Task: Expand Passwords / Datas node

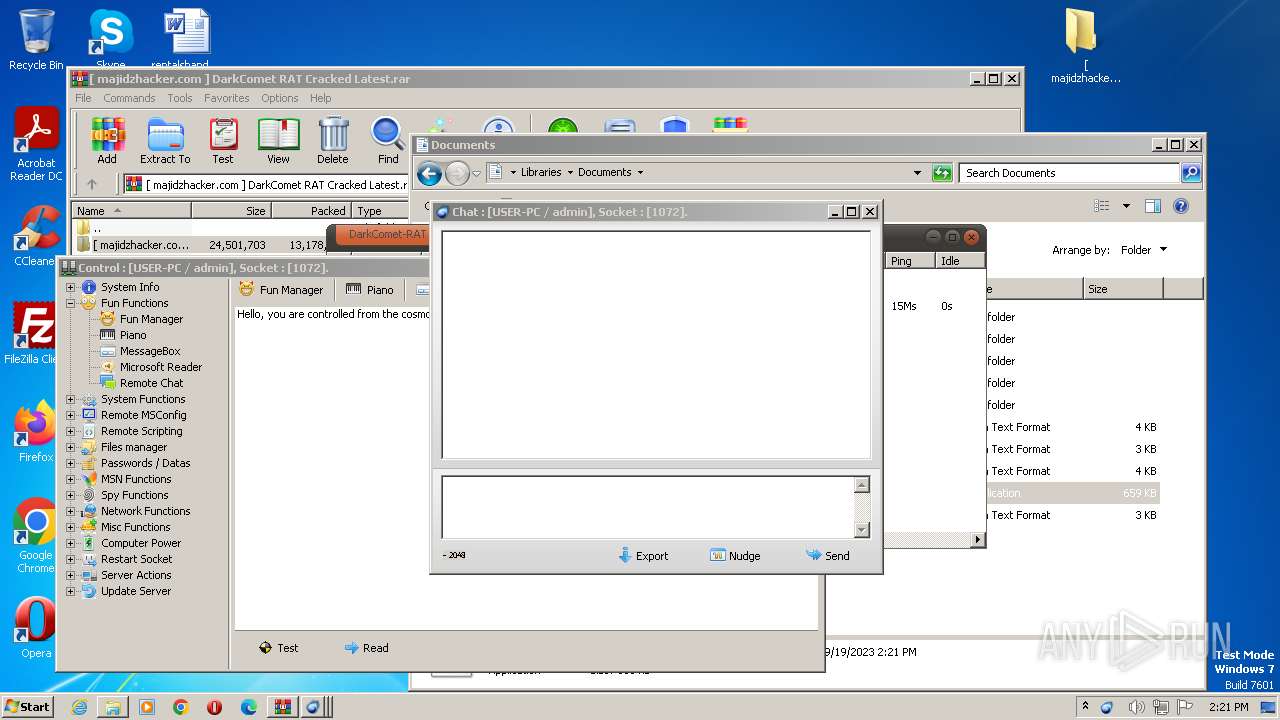Action: 71,463
